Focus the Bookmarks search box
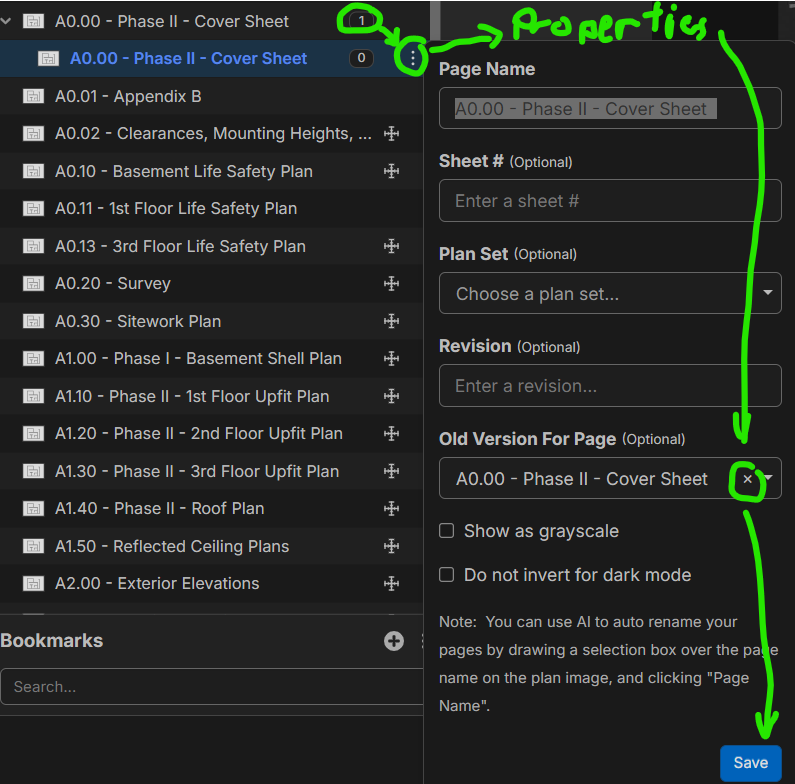The image size is (795, 784). coord(210,687)
